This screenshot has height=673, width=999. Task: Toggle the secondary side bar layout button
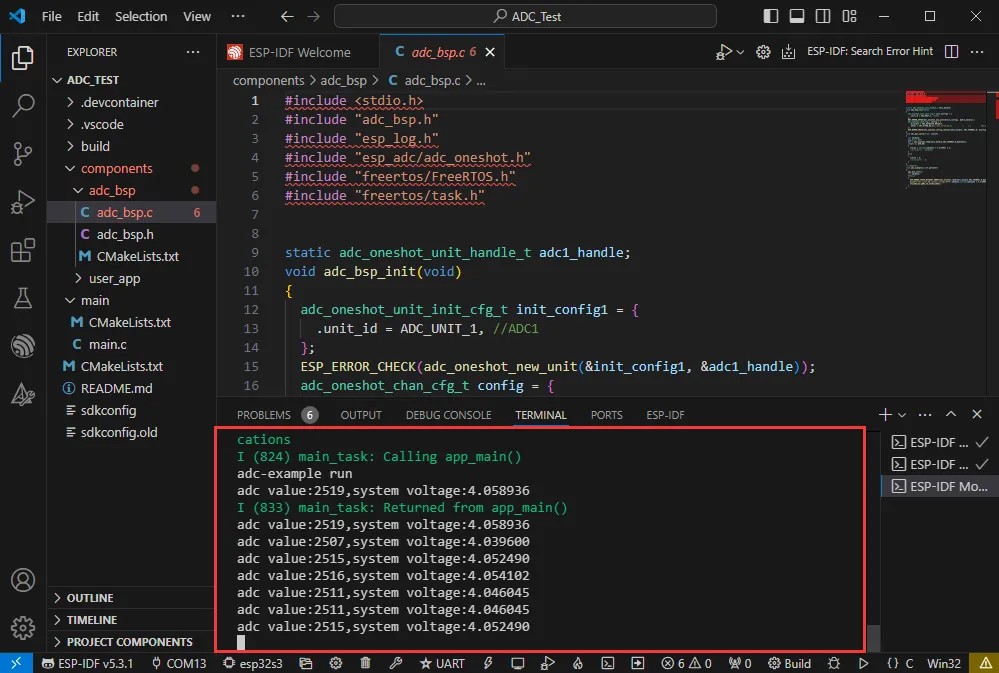point(824,16)
